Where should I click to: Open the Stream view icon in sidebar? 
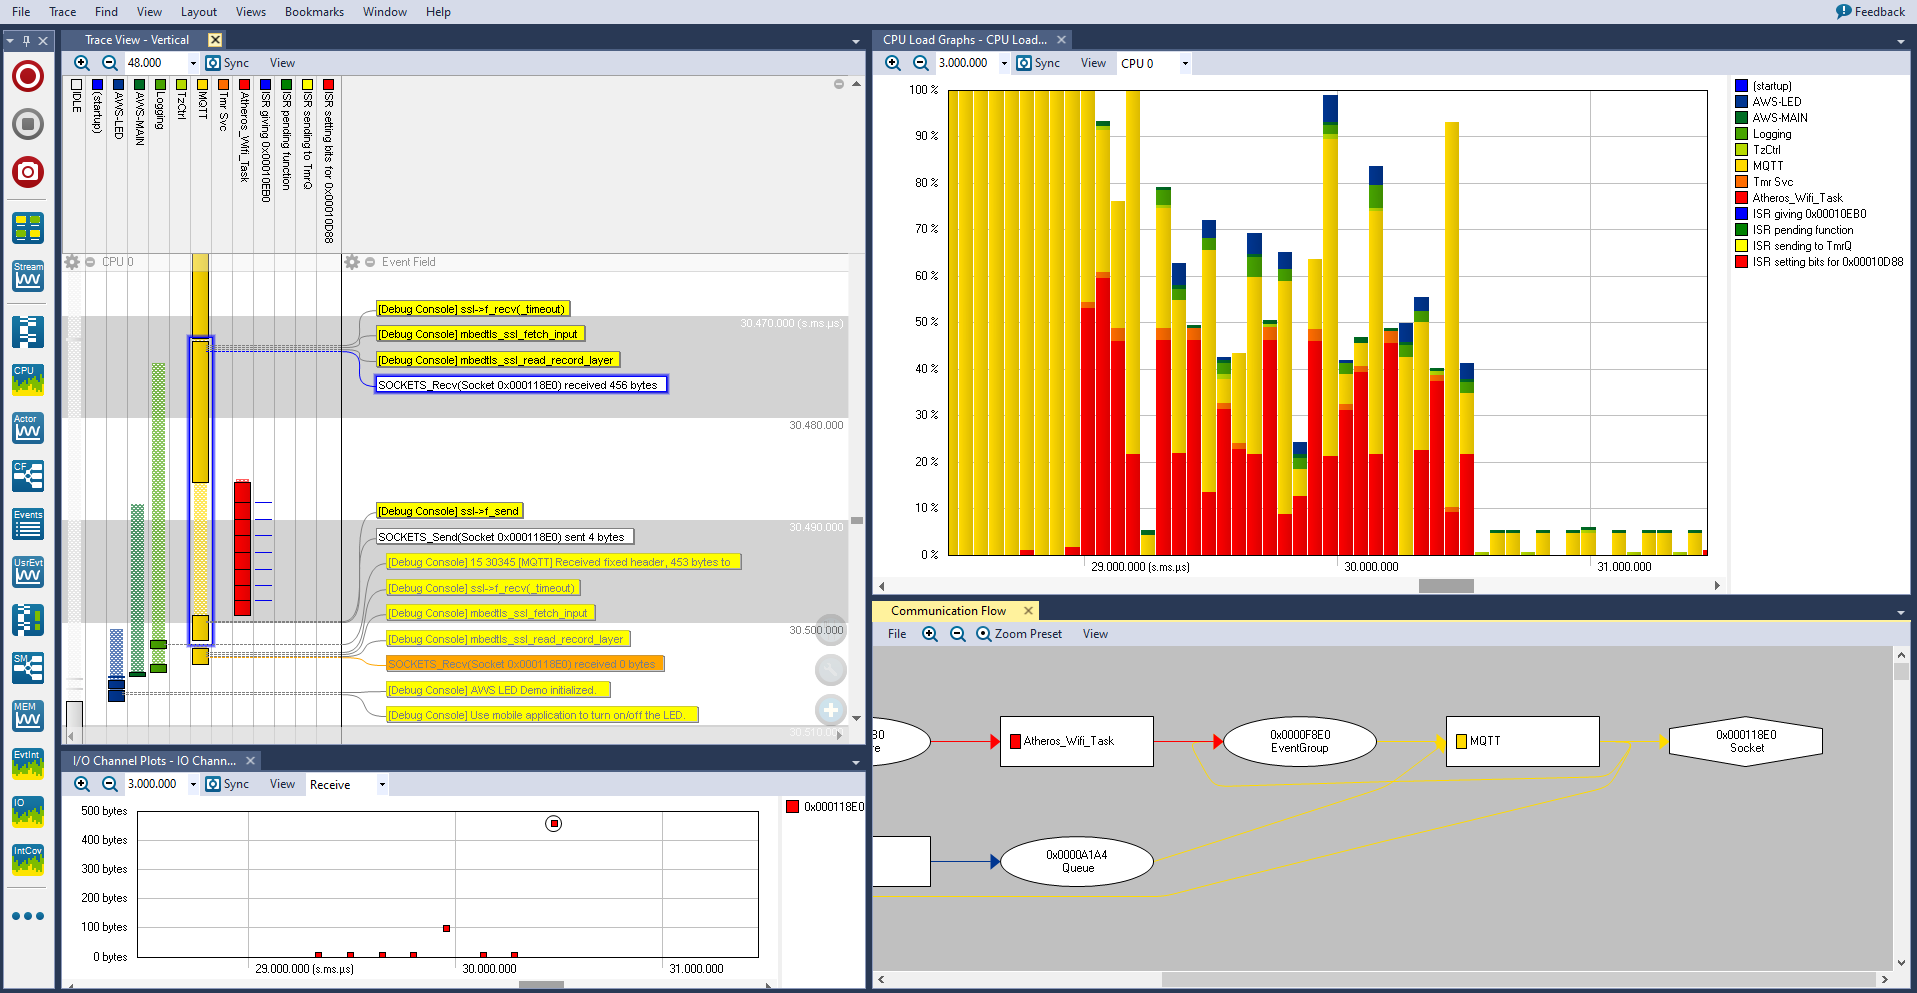[x=27, y=276]
